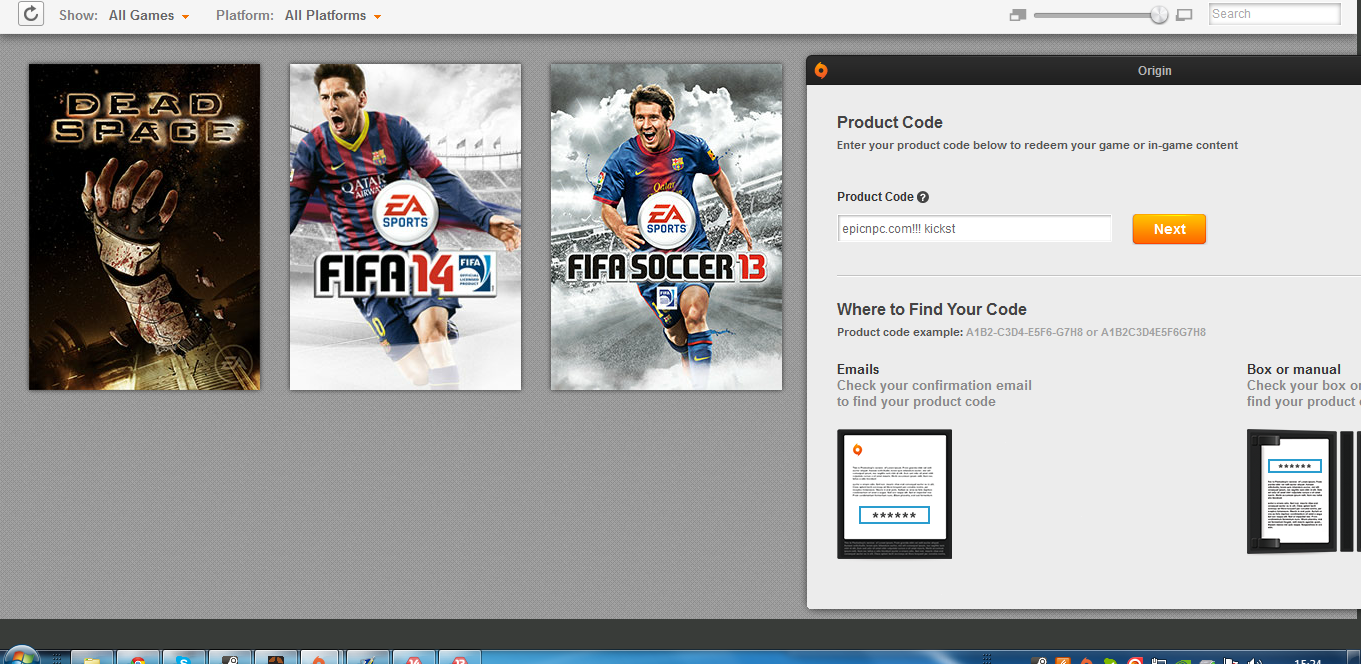This screenshot has width=1361, height=664.
Task: Click the confirmation email example image
Action: click(x=894, y=494)
